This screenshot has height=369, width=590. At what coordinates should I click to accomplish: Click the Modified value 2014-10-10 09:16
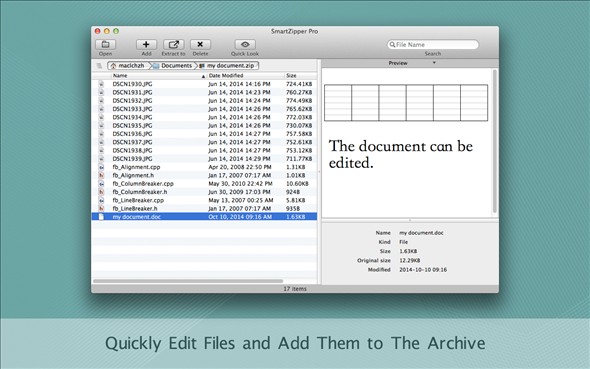[423, 270]
